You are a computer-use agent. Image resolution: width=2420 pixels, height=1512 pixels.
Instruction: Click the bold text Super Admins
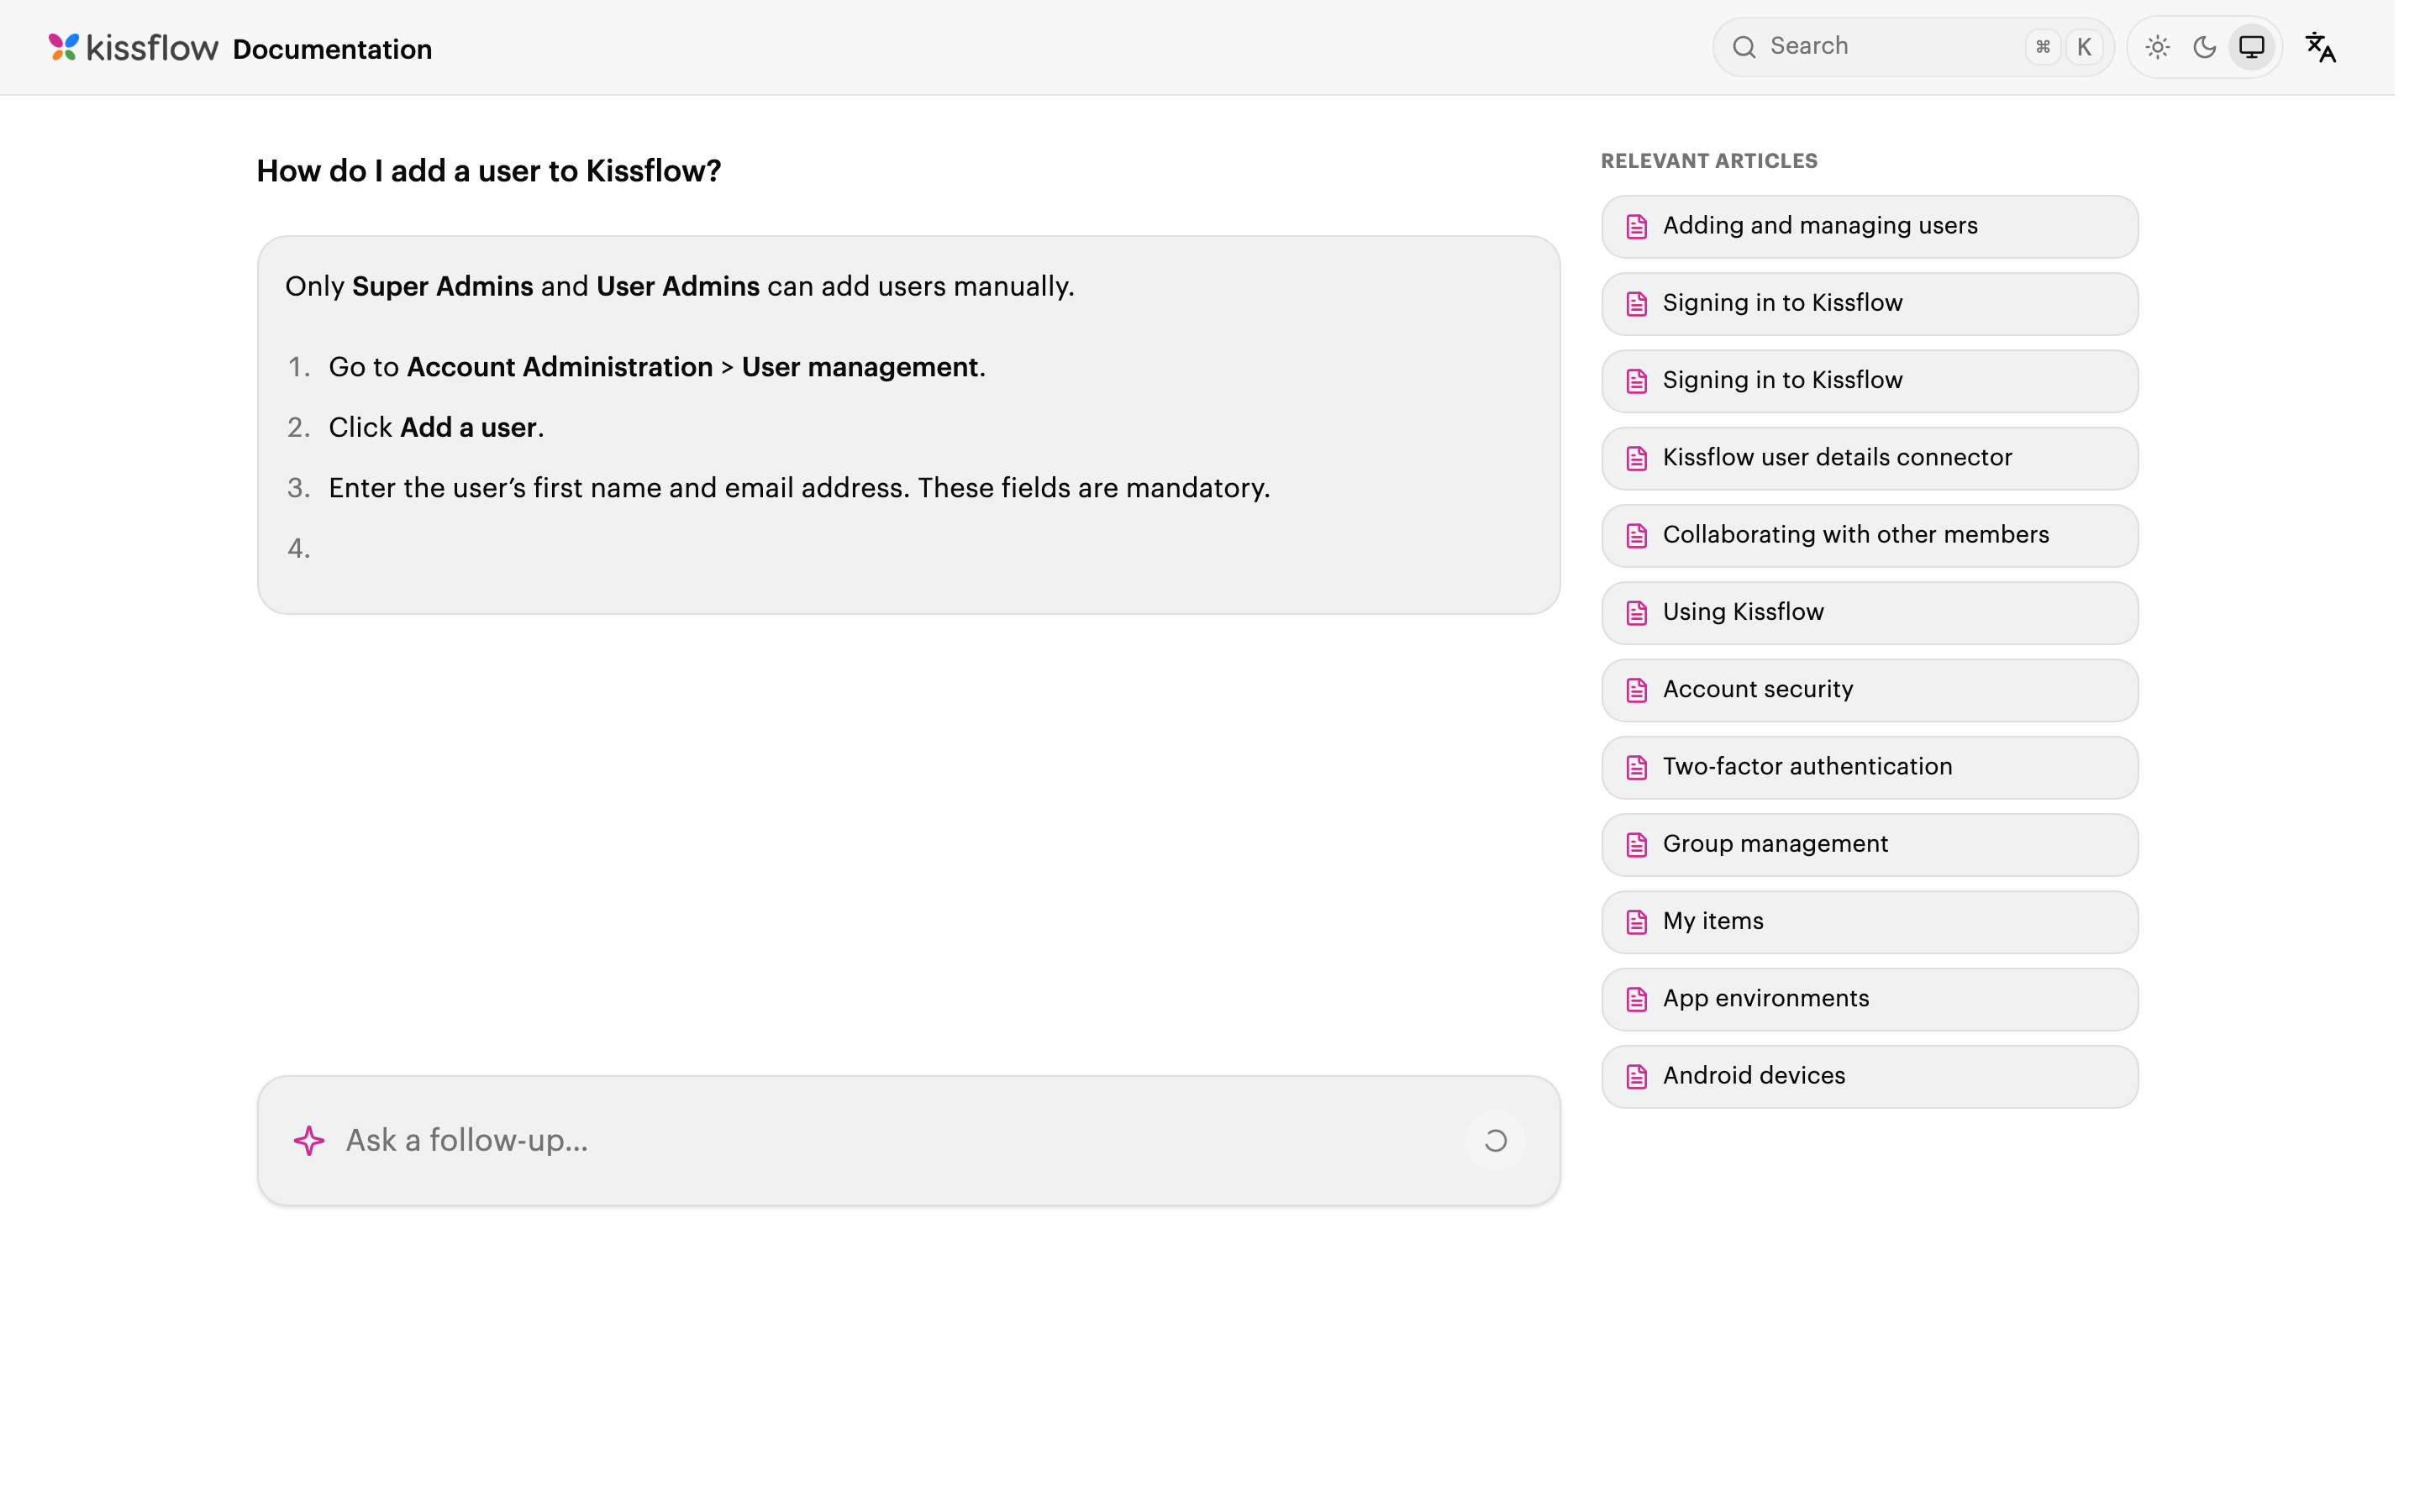tap(442, 286)
